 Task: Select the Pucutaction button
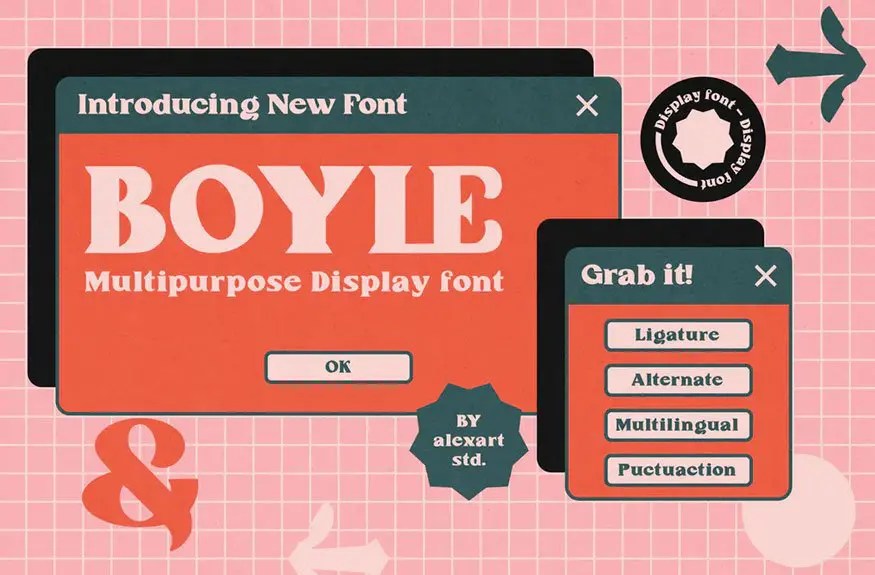679,470
